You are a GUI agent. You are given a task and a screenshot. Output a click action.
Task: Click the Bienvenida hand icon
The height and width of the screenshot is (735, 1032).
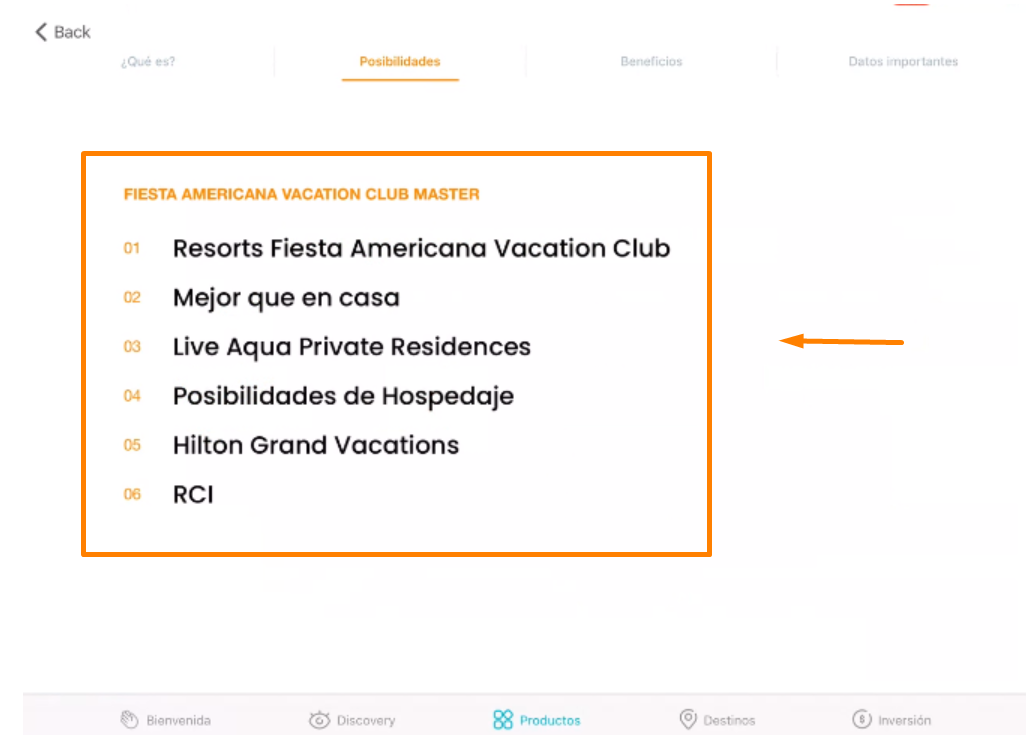[130, 720]
